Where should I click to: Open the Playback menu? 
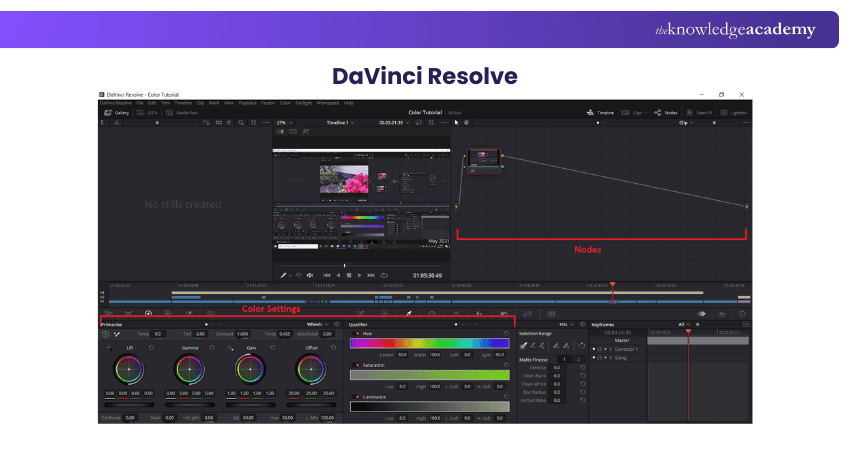pyautogui.click(x=248, y=103)
